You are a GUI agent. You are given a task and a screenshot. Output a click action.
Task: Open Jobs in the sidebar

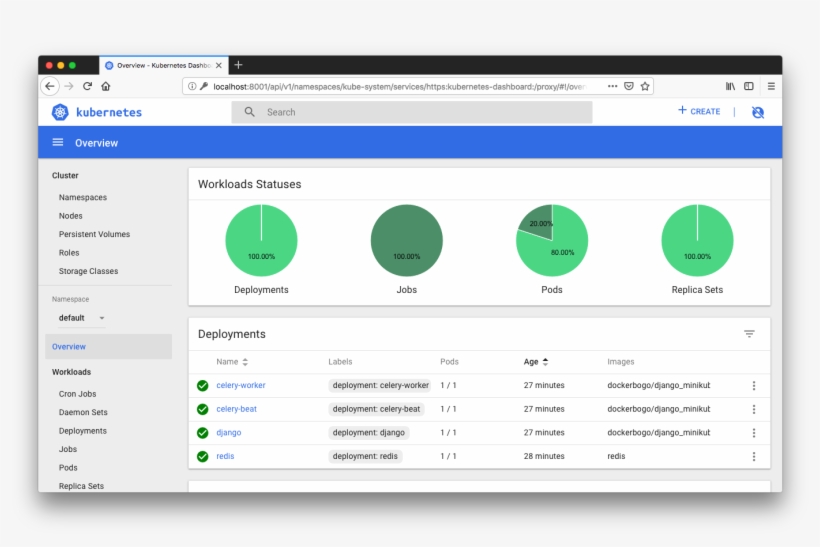click(x=68, y=449)
